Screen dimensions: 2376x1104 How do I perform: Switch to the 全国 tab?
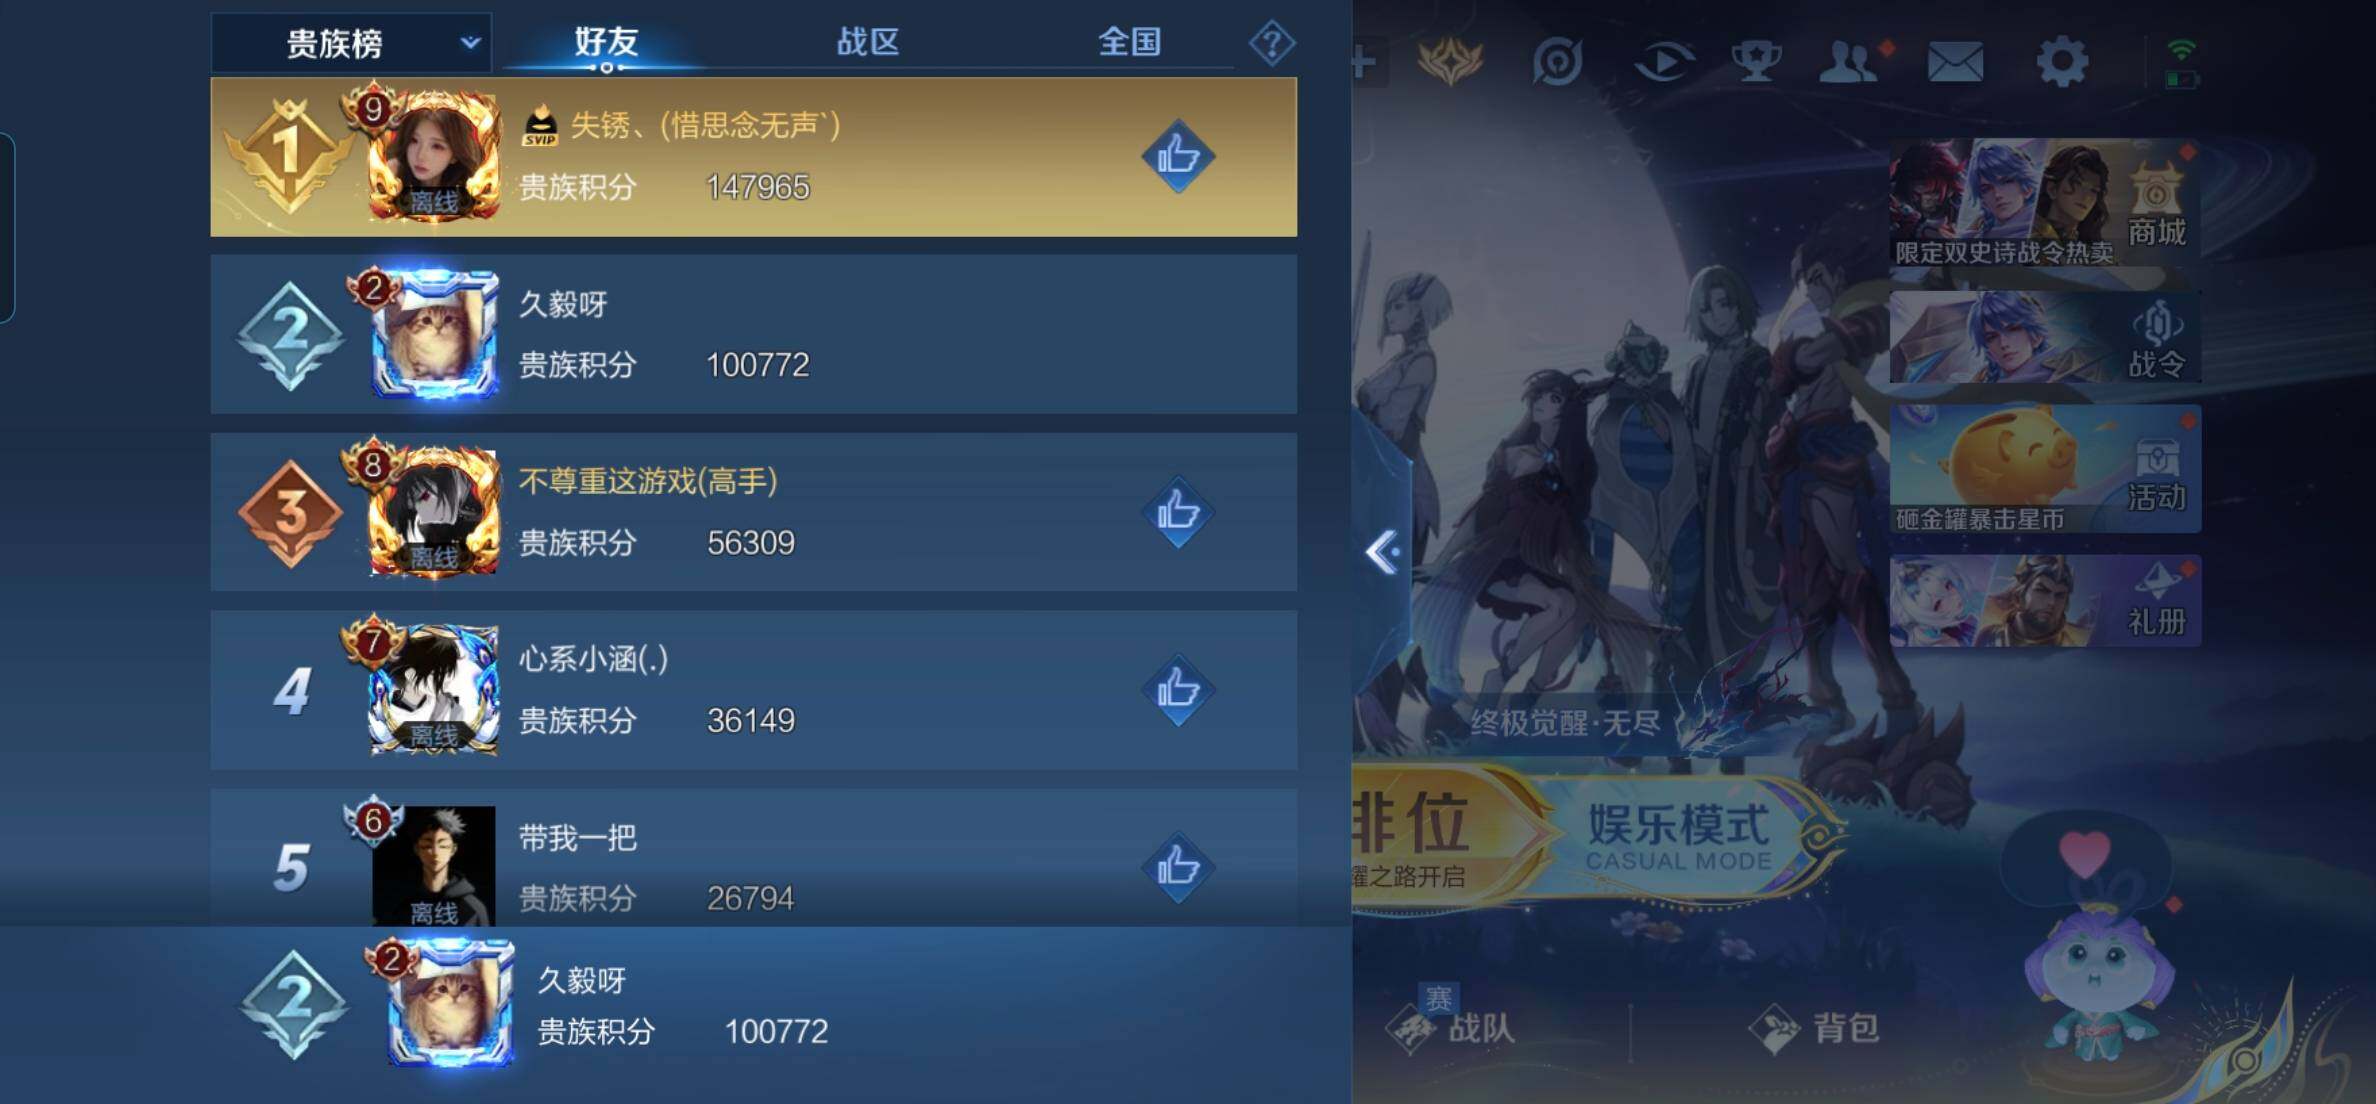[x=1129, y=42]
